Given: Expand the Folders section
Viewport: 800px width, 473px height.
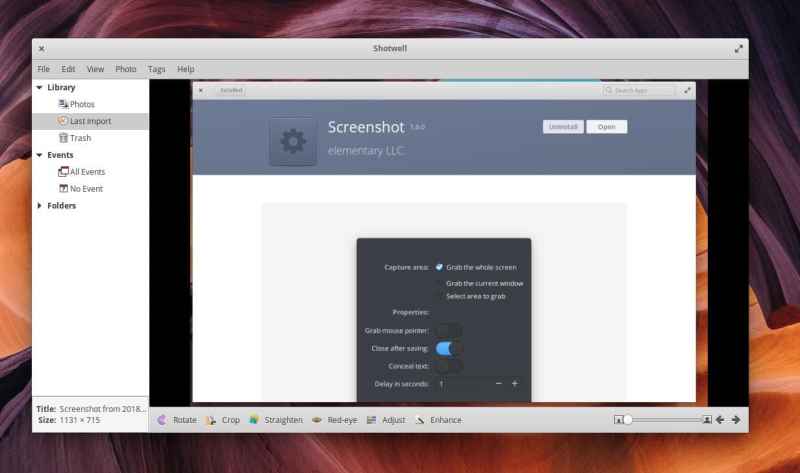Looking at the screenshot, I should point(39,206).
